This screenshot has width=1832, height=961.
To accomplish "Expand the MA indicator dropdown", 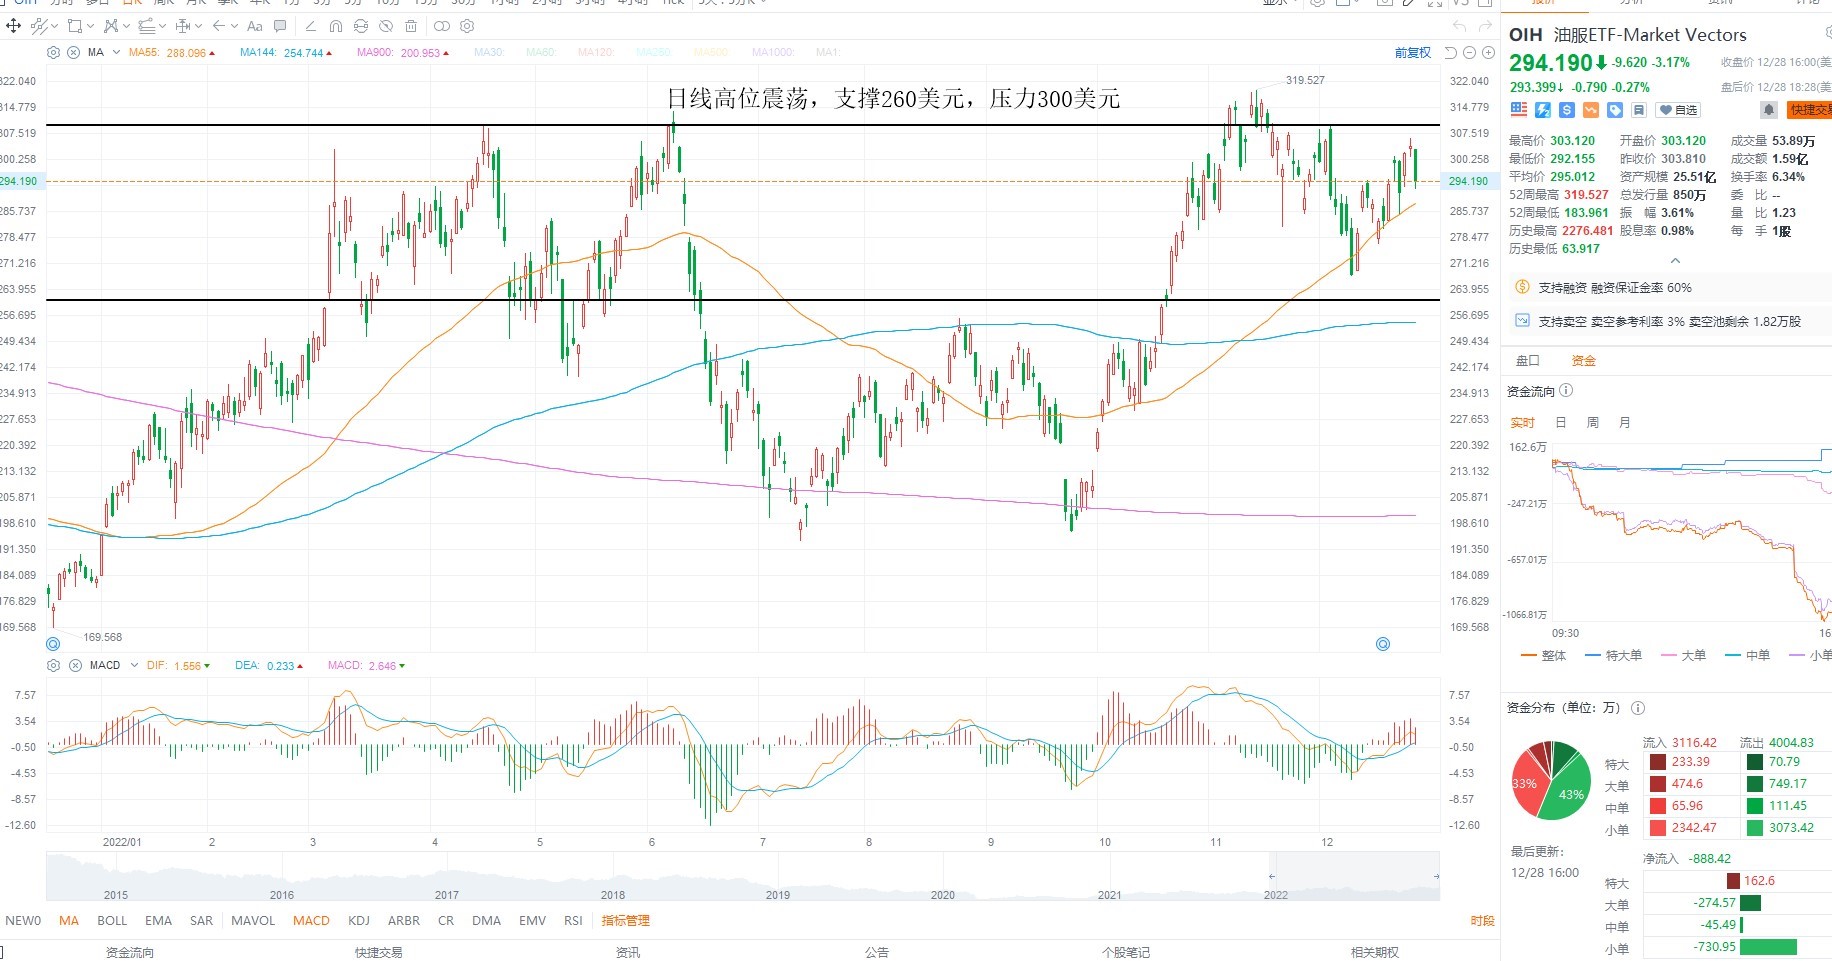I will coord(116,52).
